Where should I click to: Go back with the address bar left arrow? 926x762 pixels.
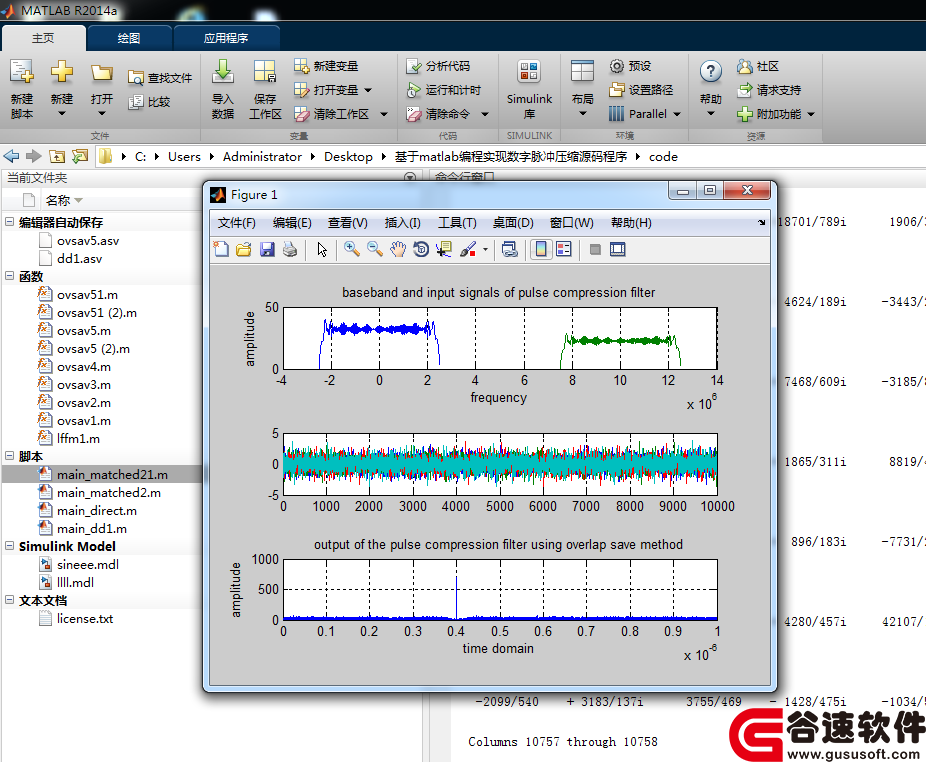11,157
